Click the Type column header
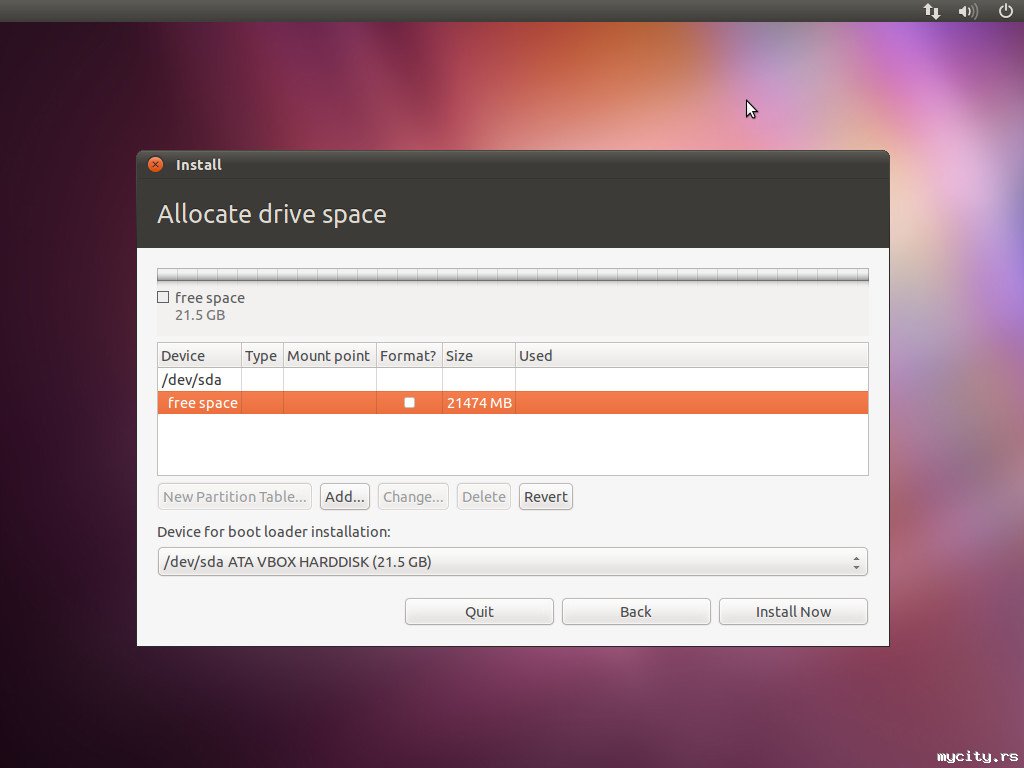The width and height of the screenshot is (1024, 768). point(262,355)
